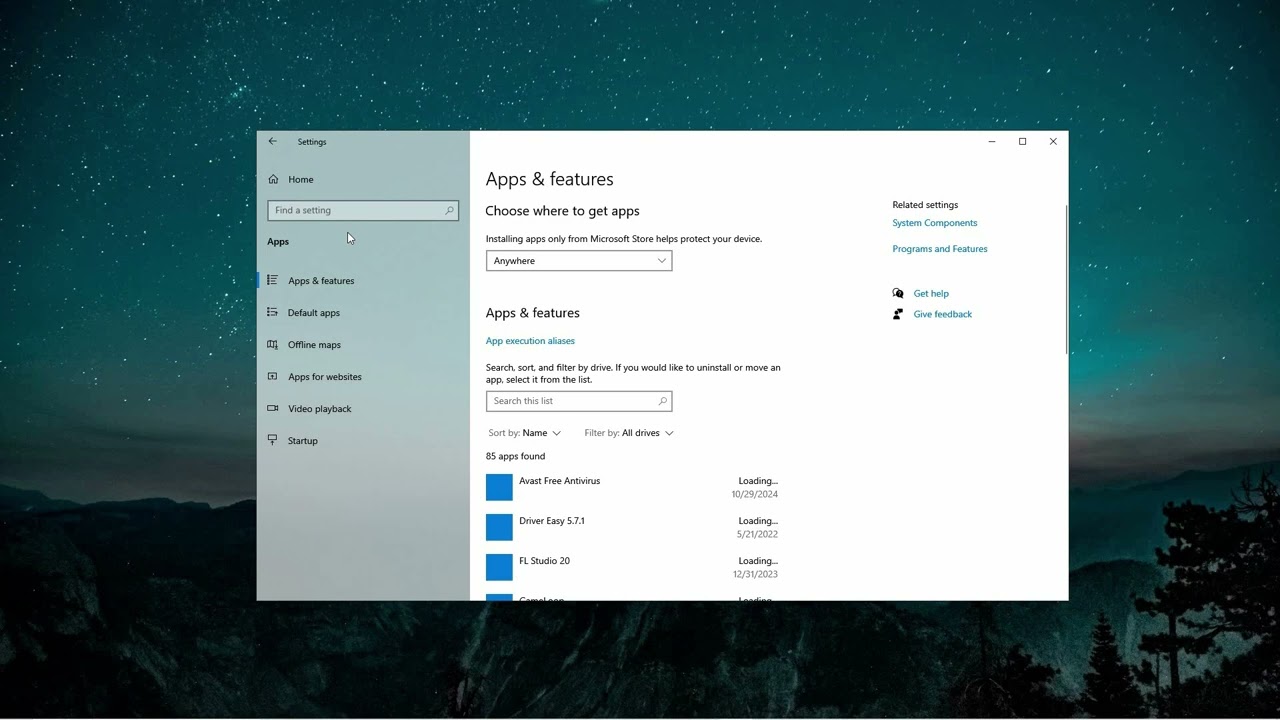Open the Home icon in sidebar

273,179
